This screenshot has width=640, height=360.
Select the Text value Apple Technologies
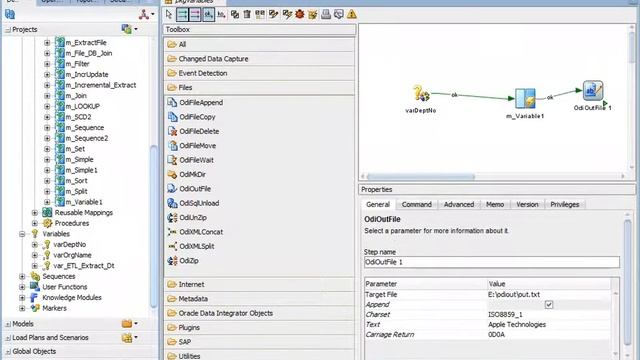[517, 324]
